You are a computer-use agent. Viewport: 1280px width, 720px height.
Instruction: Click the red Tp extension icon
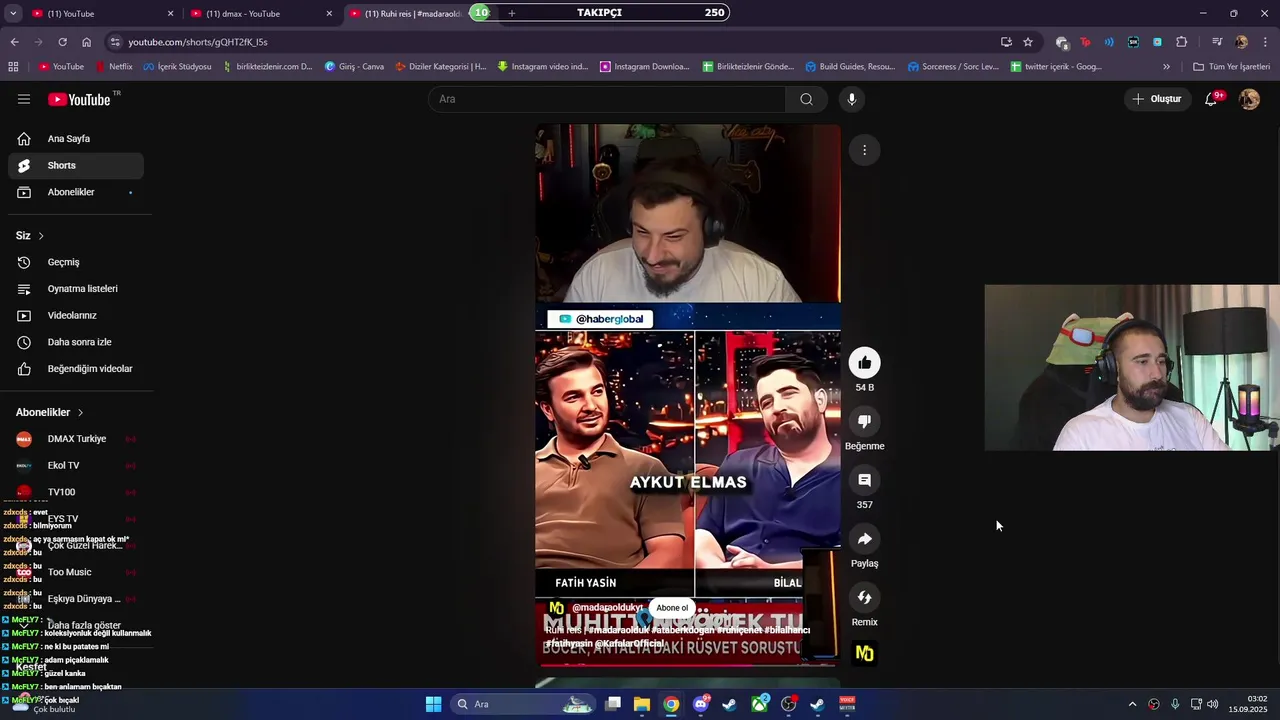tap(1085, 42)
